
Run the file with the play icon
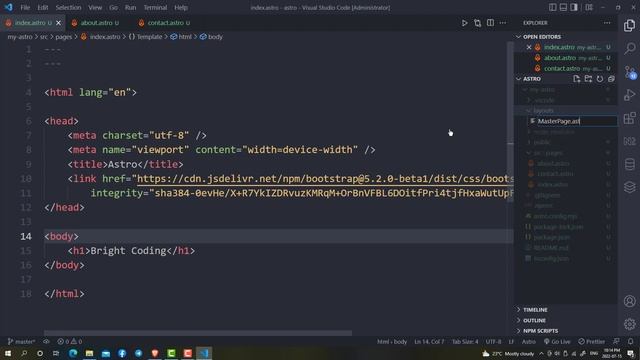pos(464,23)
